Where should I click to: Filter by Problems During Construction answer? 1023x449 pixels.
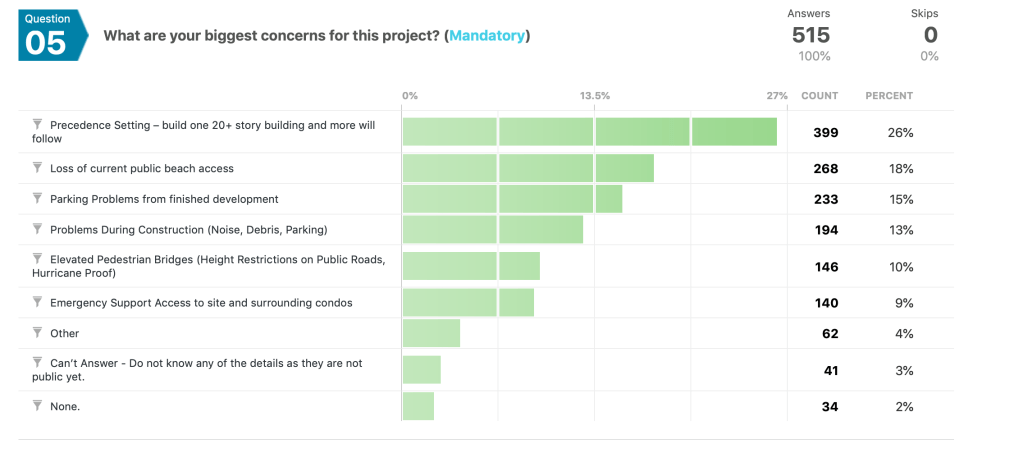click(x=38, y=229)
